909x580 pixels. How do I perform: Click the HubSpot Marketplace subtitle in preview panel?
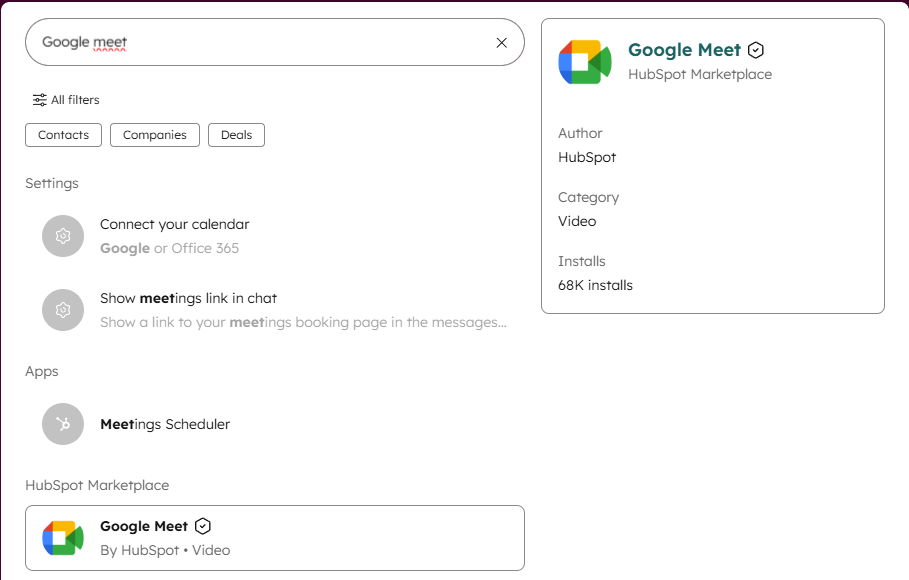700,74
